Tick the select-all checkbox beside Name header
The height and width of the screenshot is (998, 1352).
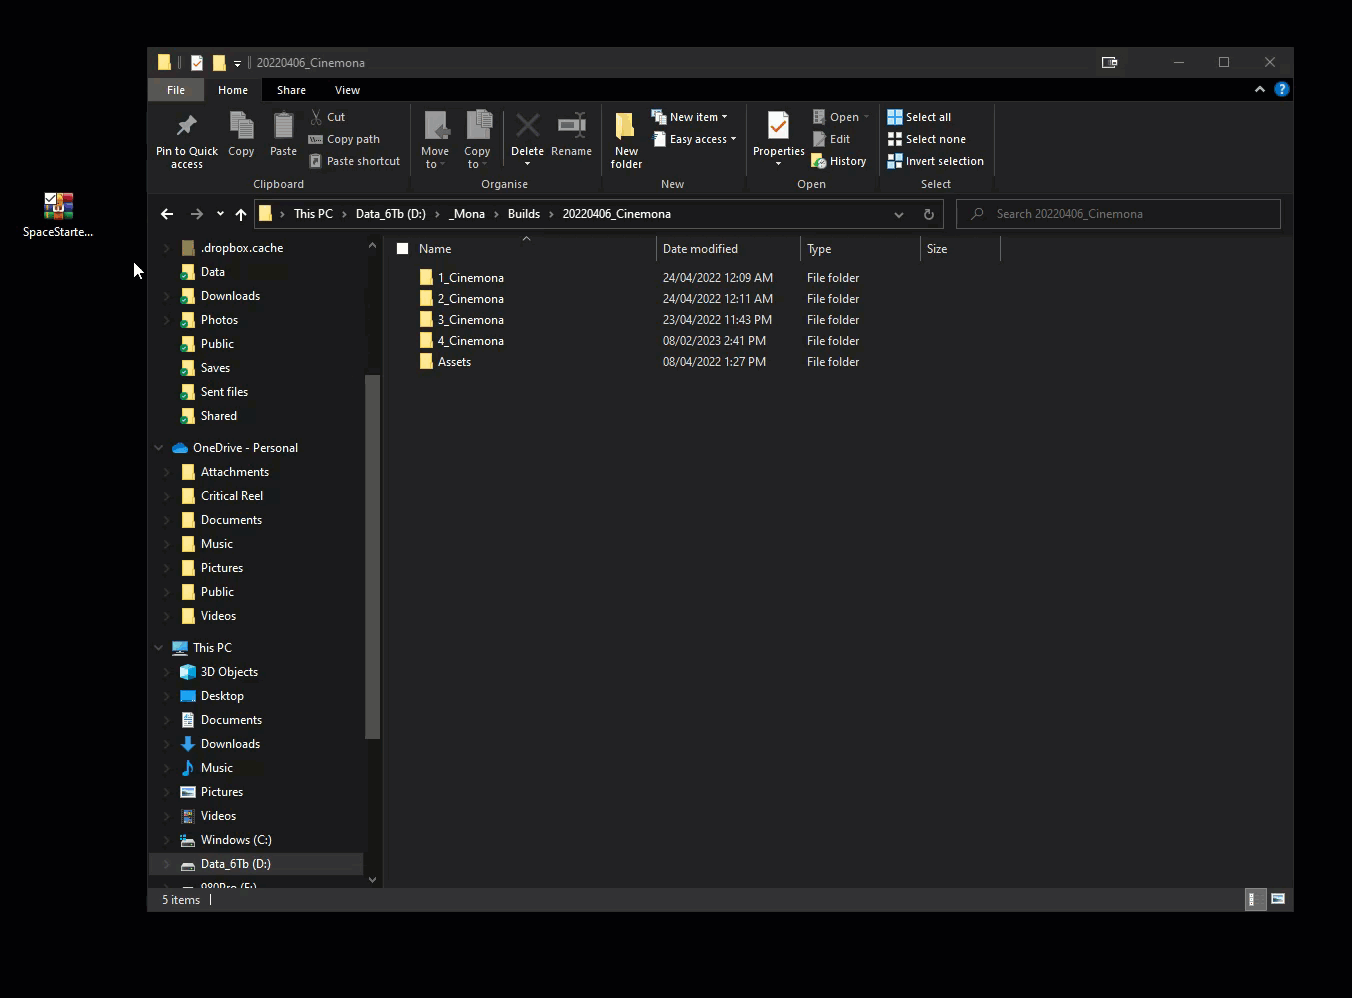click(403, 249)
